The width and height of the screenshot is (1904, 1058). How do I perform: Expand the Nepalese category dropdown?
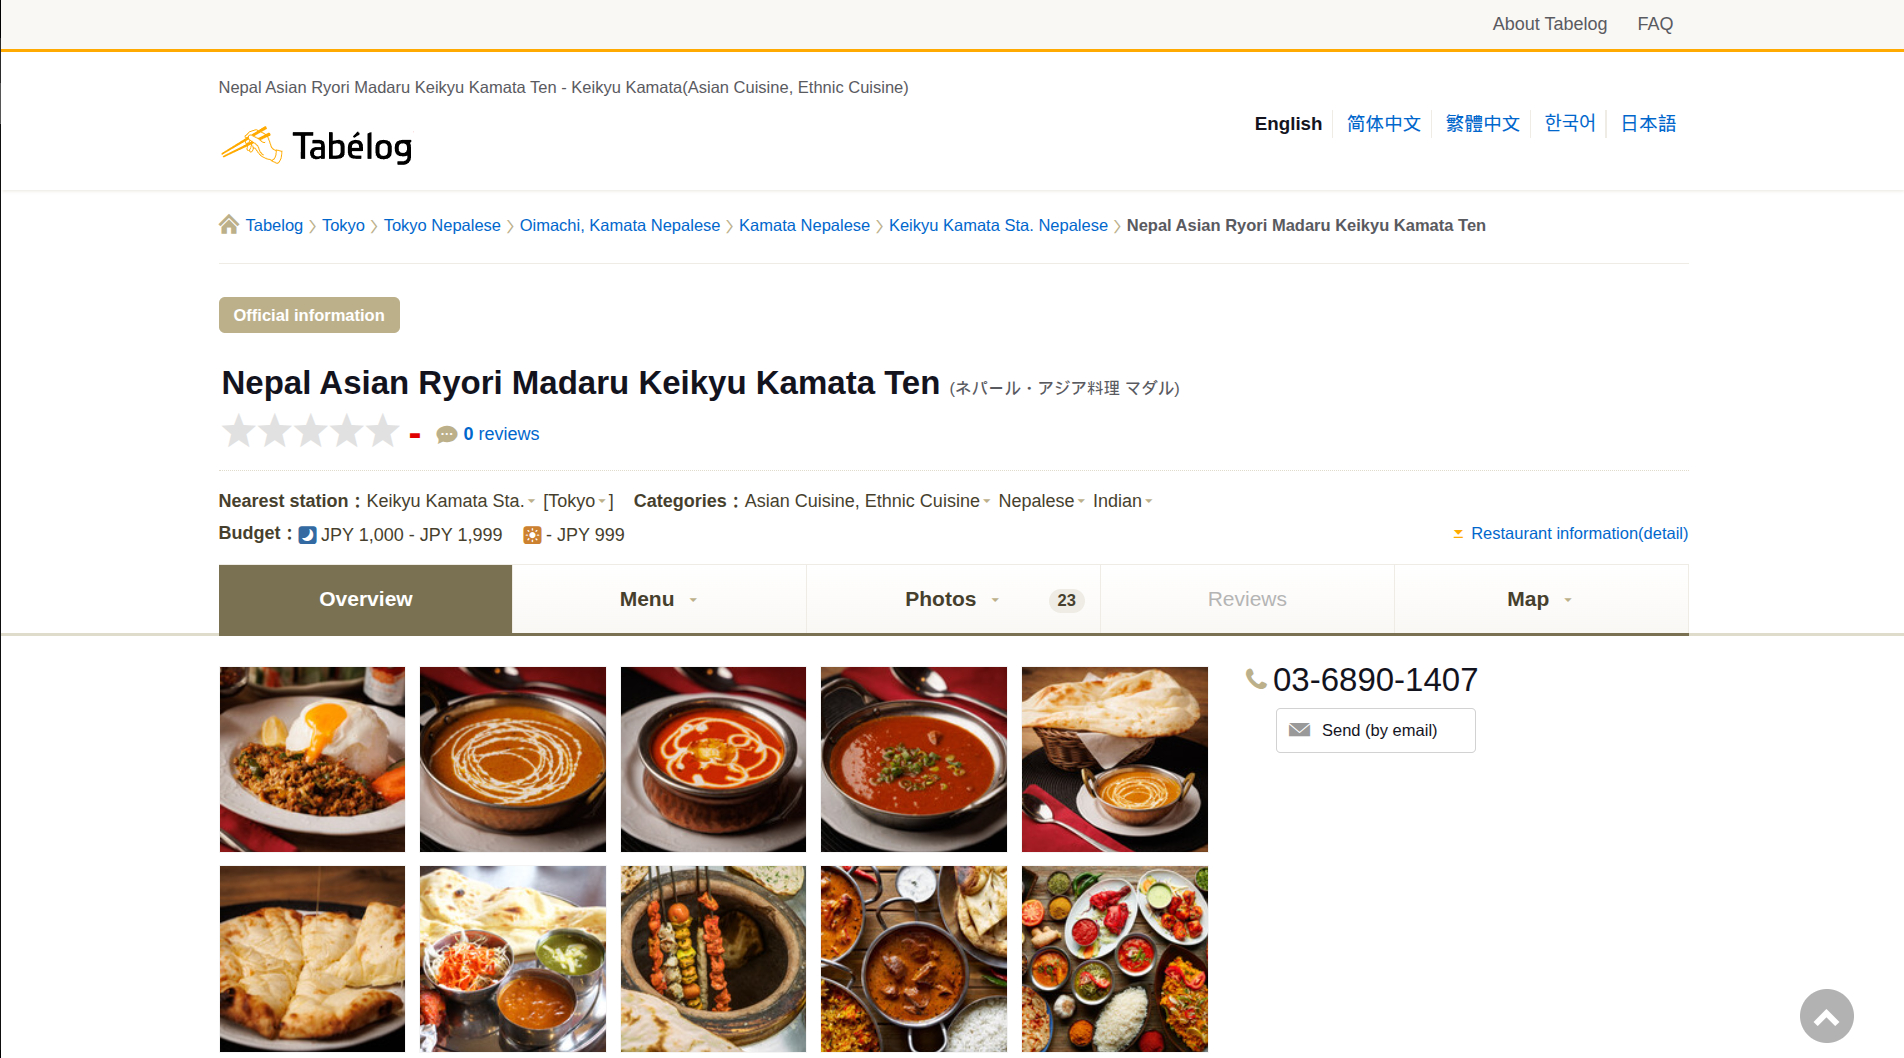tap(1041, 501)
